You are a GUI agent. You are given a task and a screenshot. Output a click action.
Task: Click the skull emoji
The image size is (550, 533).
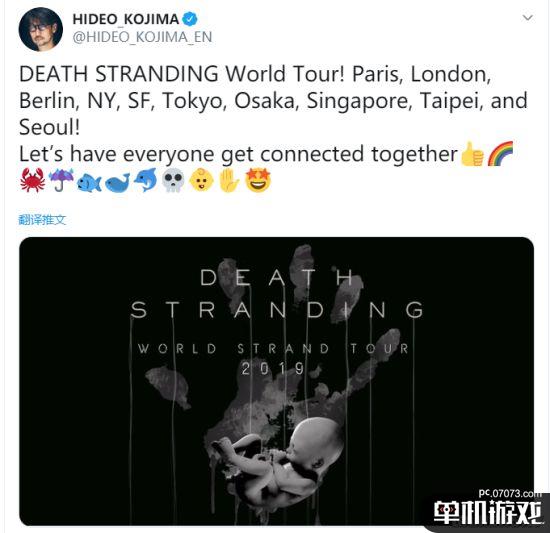click(x=173, y=180)
